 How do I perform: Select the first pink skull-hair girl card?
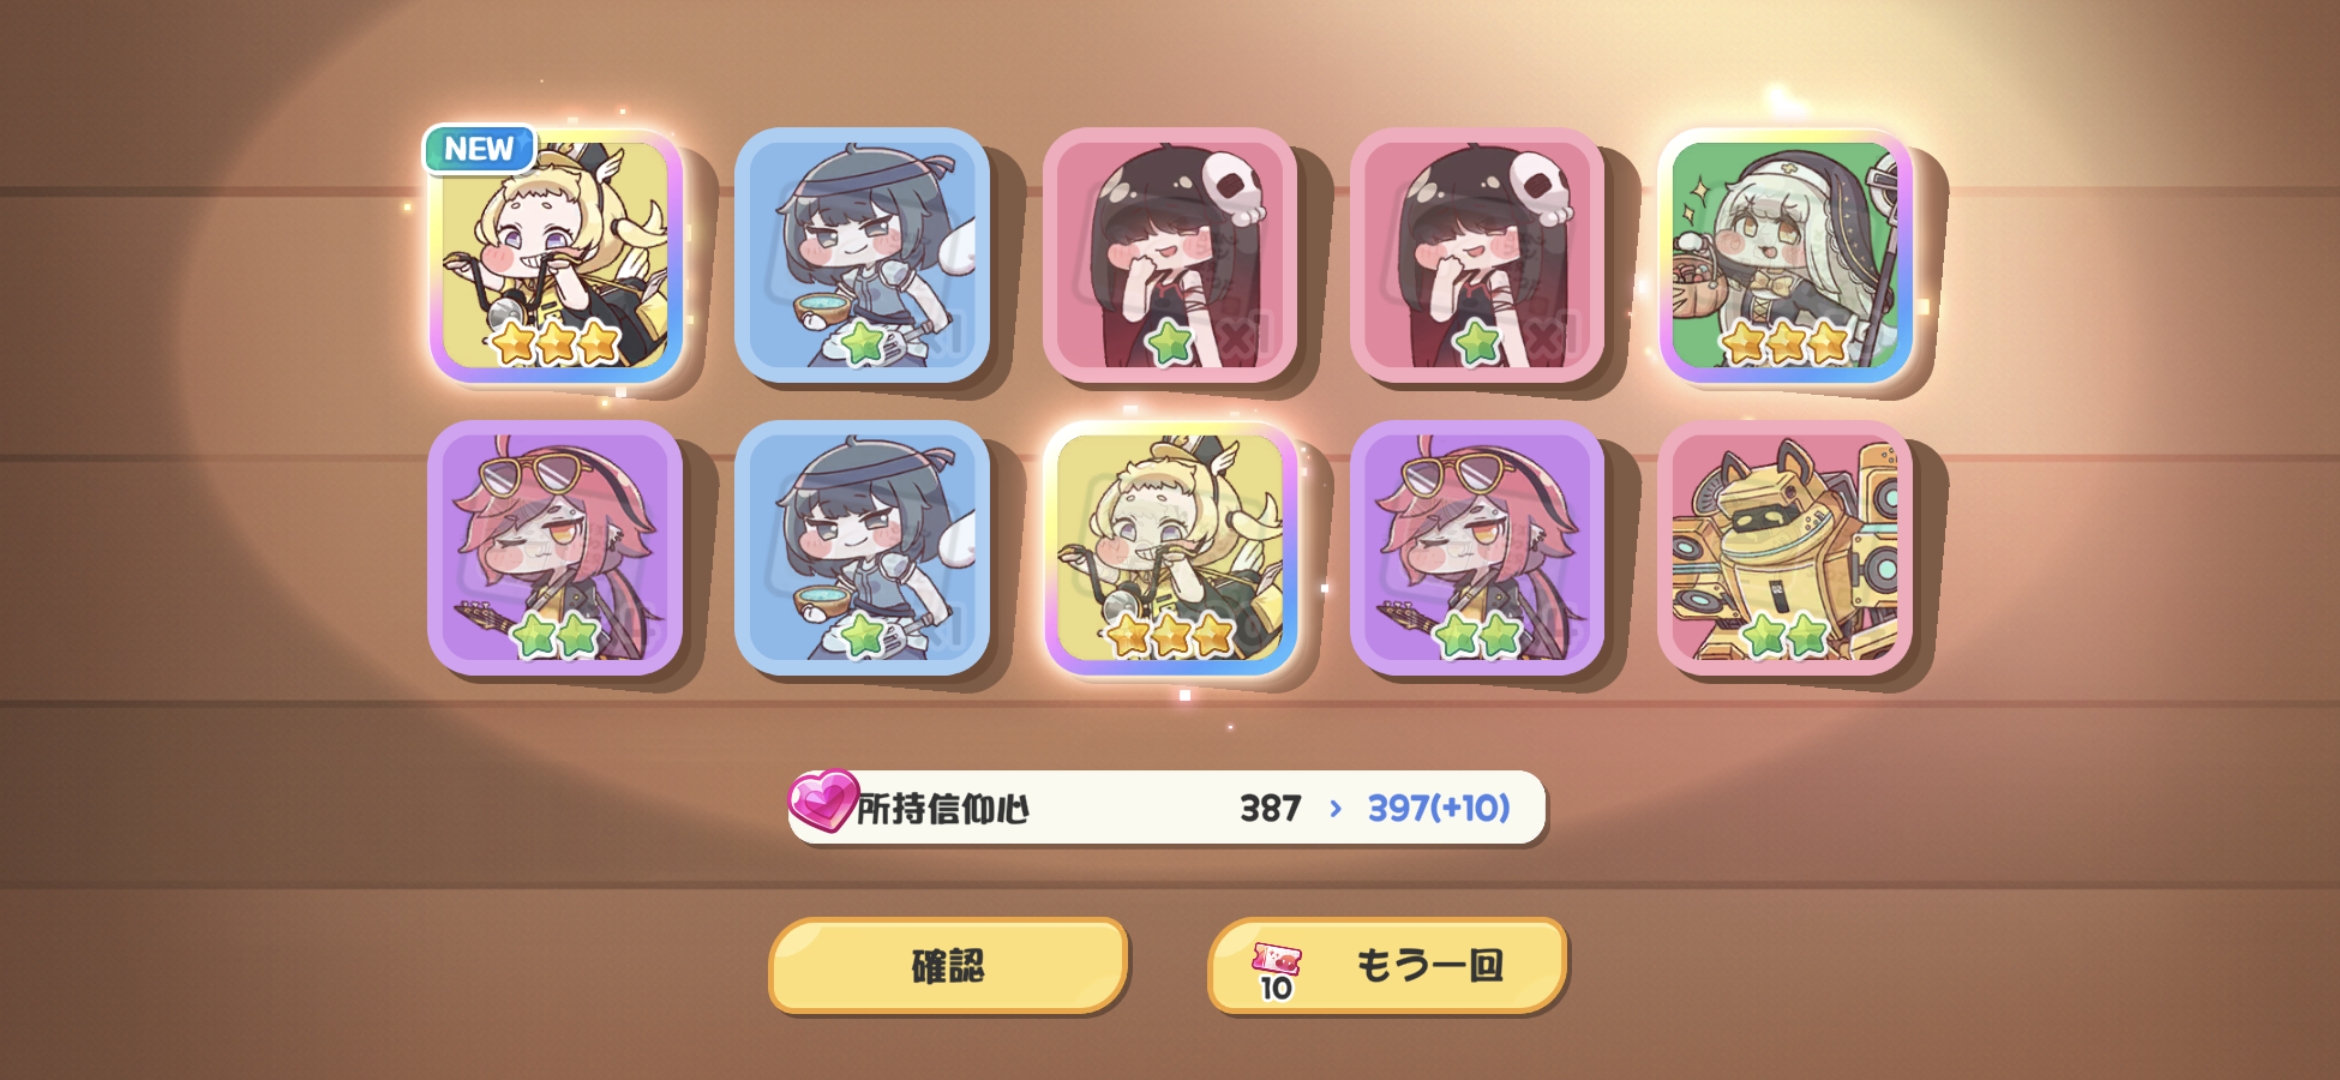pos(1169,255)
